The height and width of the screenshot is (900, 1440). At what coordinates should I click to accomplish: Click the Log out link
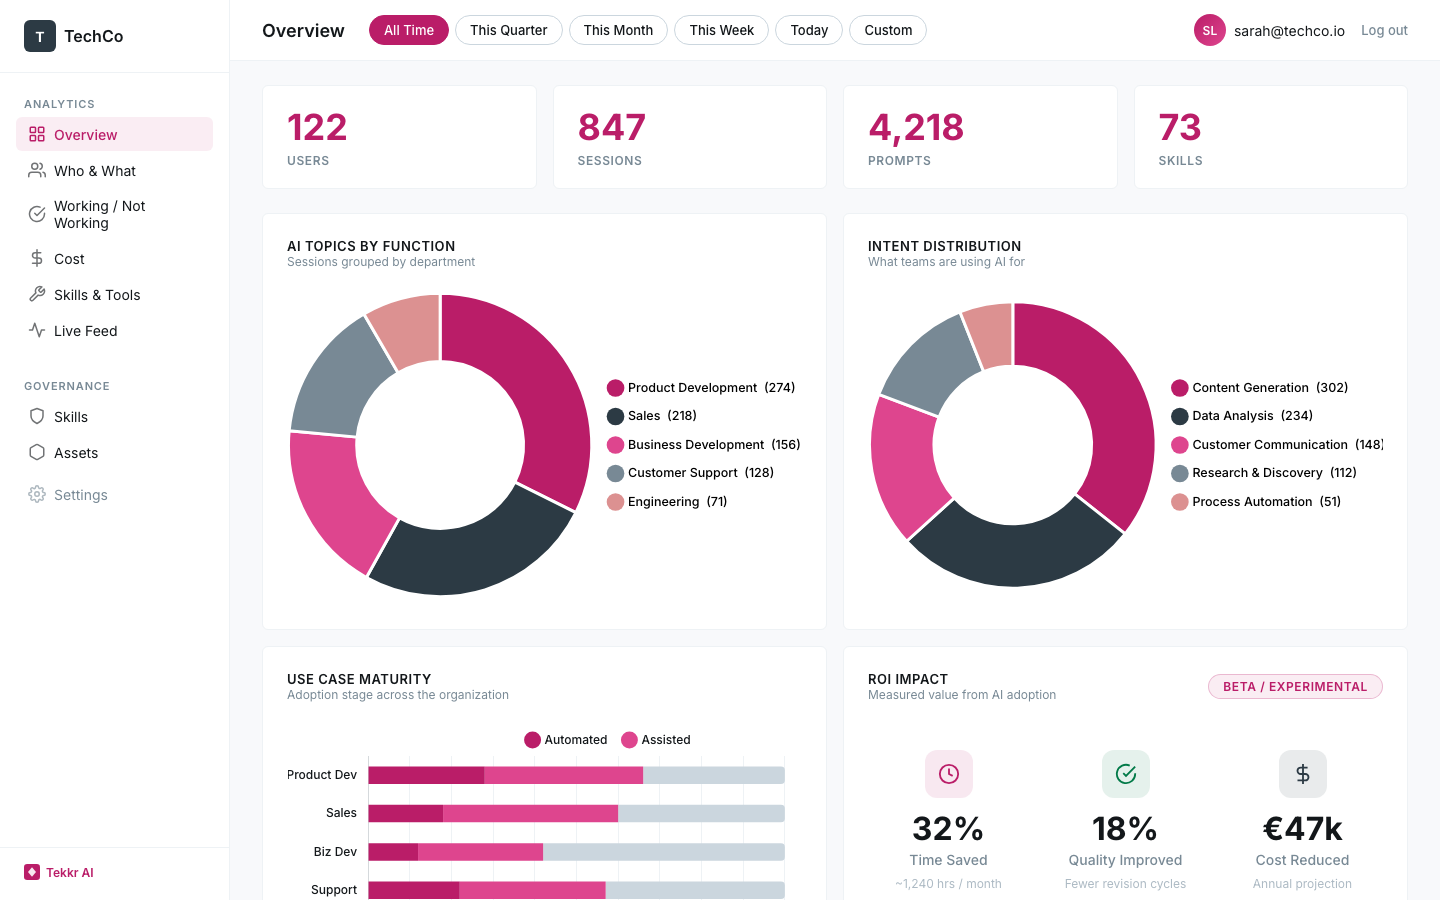click(x=1383, y=30)
